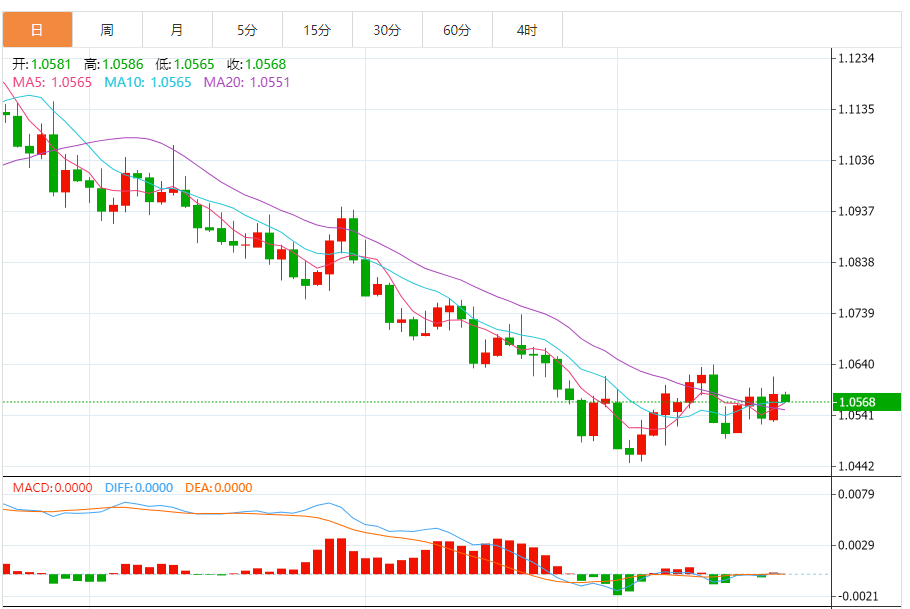The height and width of the screenshot is (609, 910).
Task: Click the 1.1036 price axis label
Action: point(856,160)
